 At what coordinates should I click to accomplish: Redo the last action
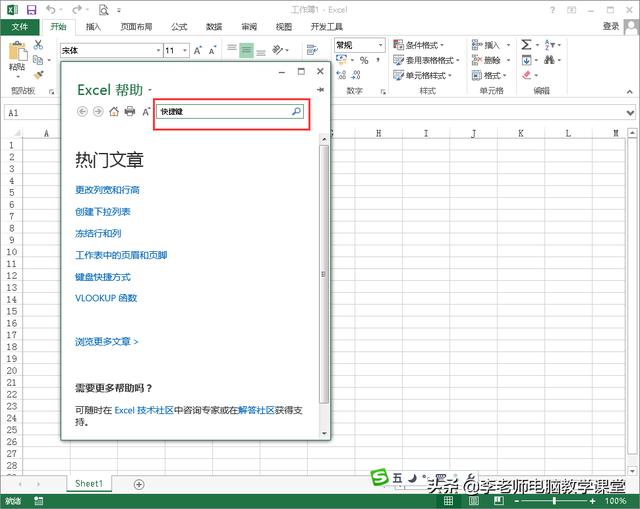coord(77,9)
